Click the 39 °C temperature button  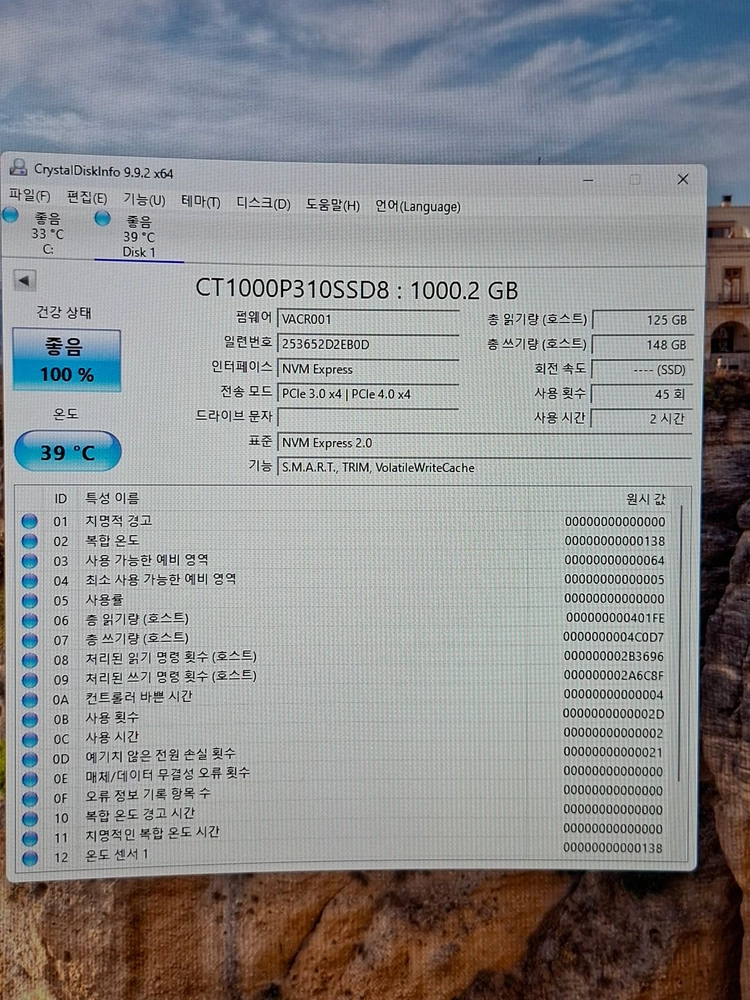click(67, 451)
